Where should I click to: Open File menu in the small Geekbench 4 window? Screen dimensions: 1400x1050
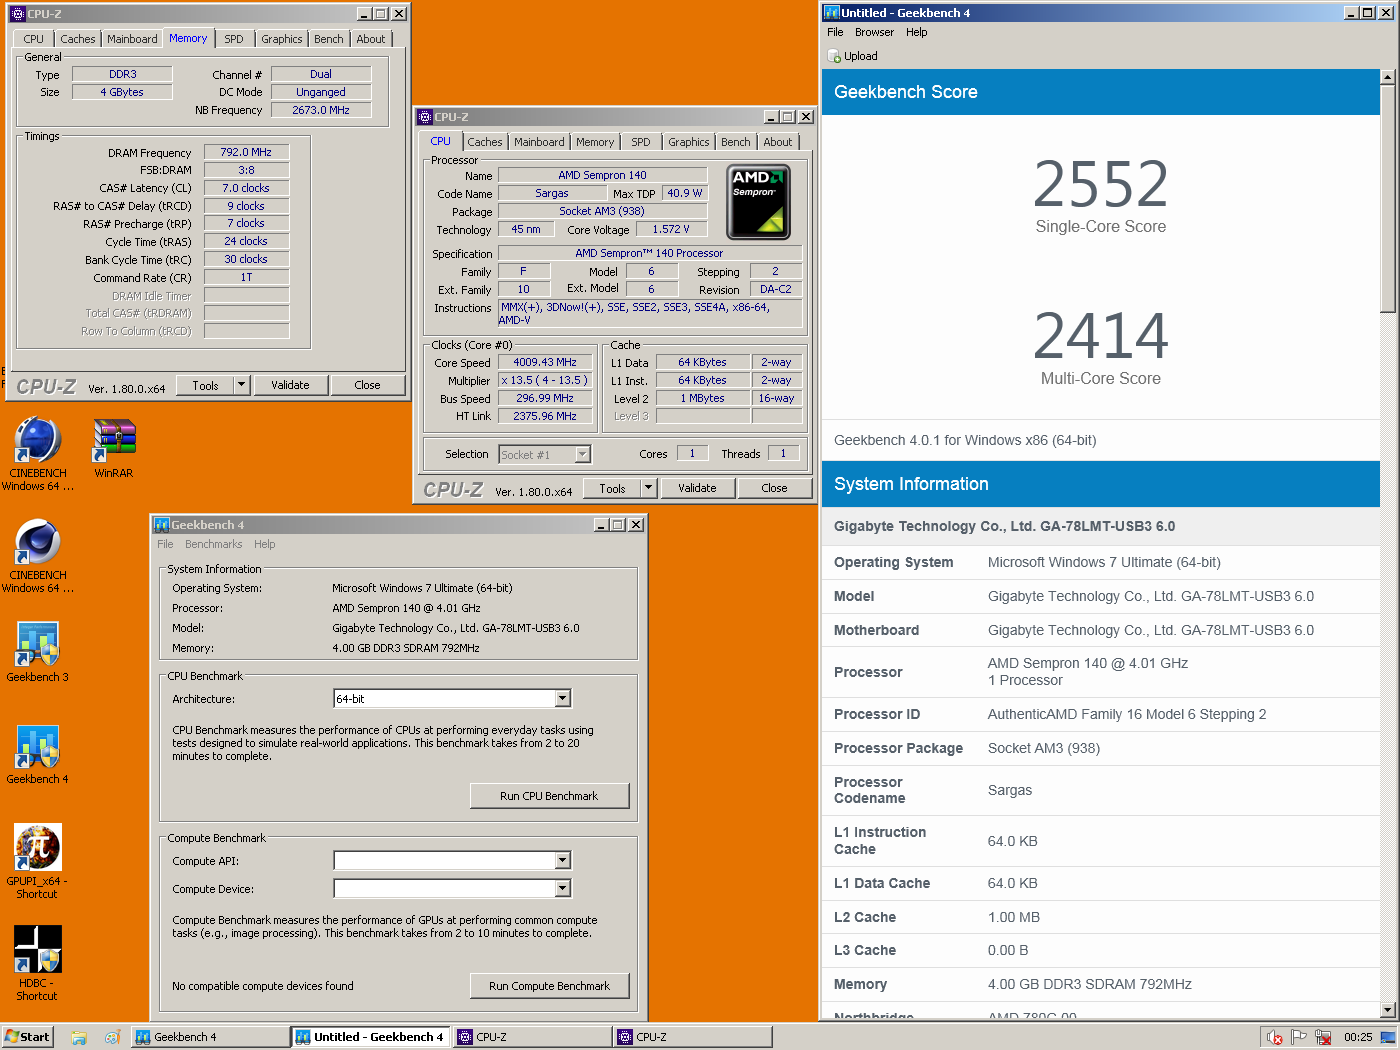tap(165, 544)
